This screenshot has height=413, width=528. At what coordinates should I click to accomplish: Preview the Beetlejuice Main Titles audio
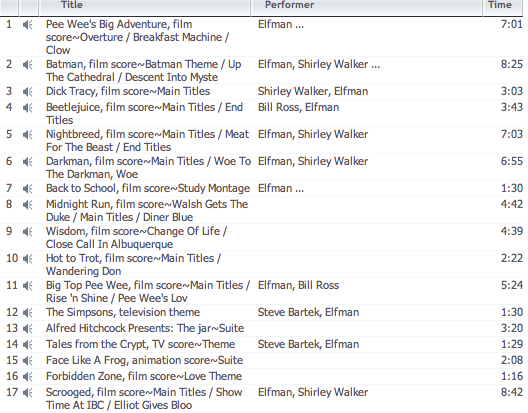(x=28, y=108)
